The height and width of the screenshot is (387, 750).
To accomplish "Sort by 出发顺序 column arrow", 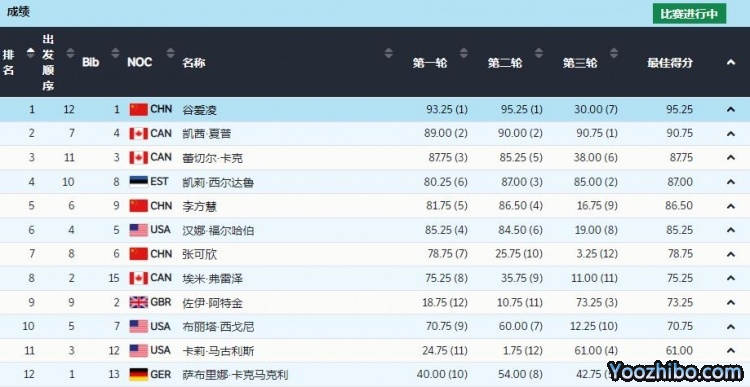I will coord(70,53).
